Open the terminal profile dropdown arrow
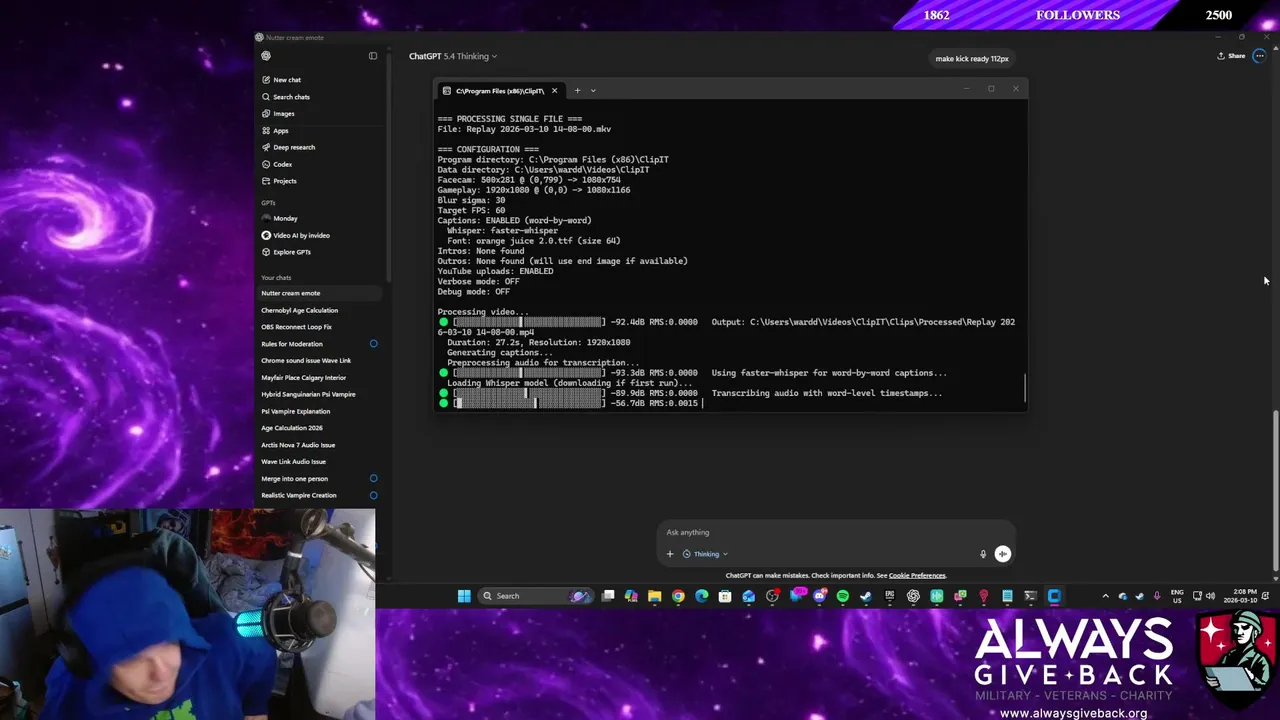 tap(593, 91)
